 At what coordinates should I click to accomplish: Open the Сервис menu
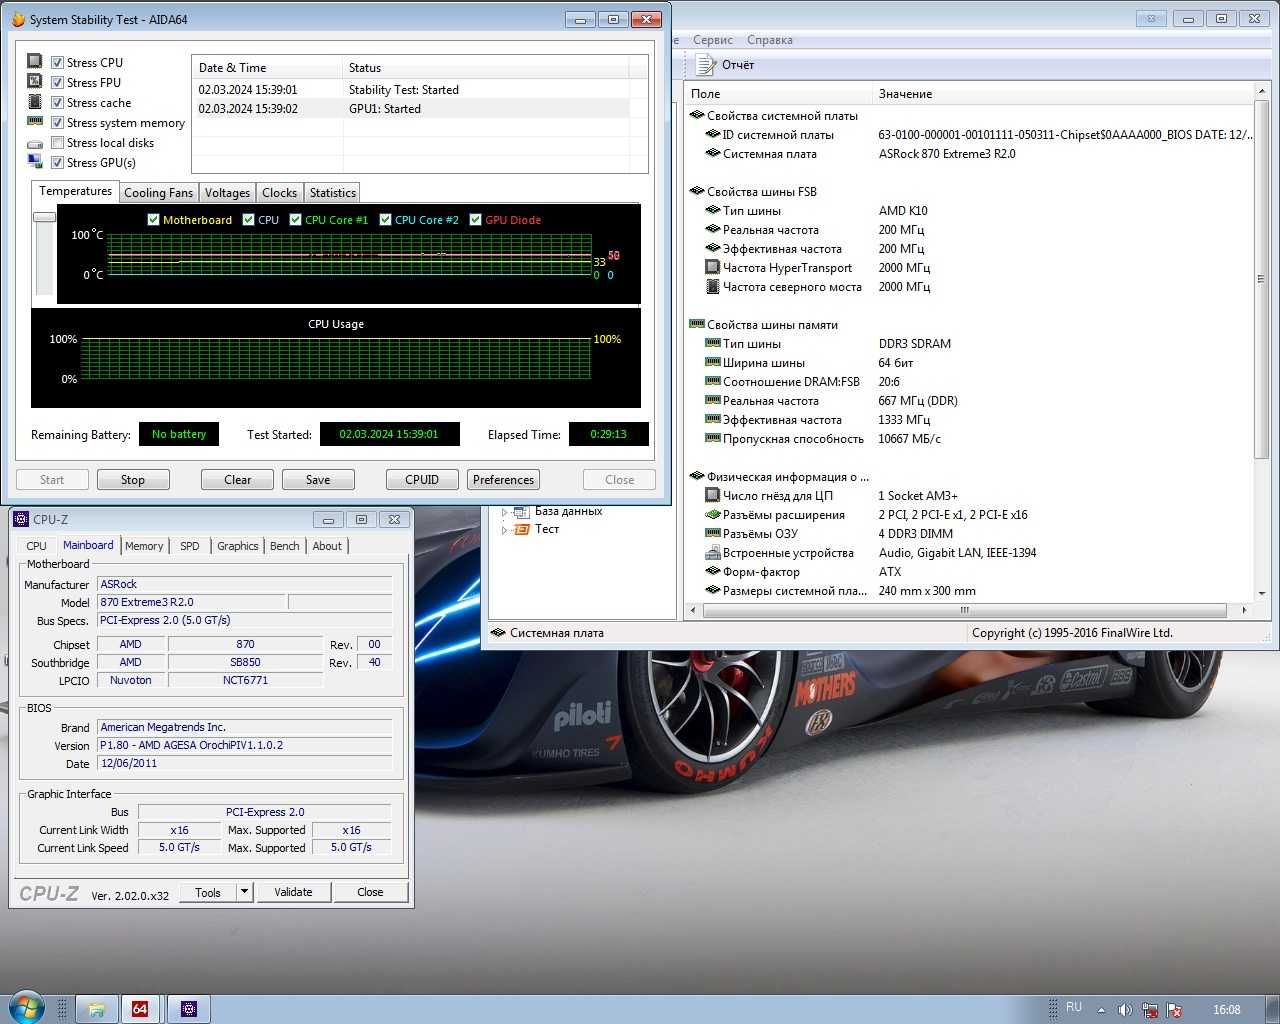(713, 40)
